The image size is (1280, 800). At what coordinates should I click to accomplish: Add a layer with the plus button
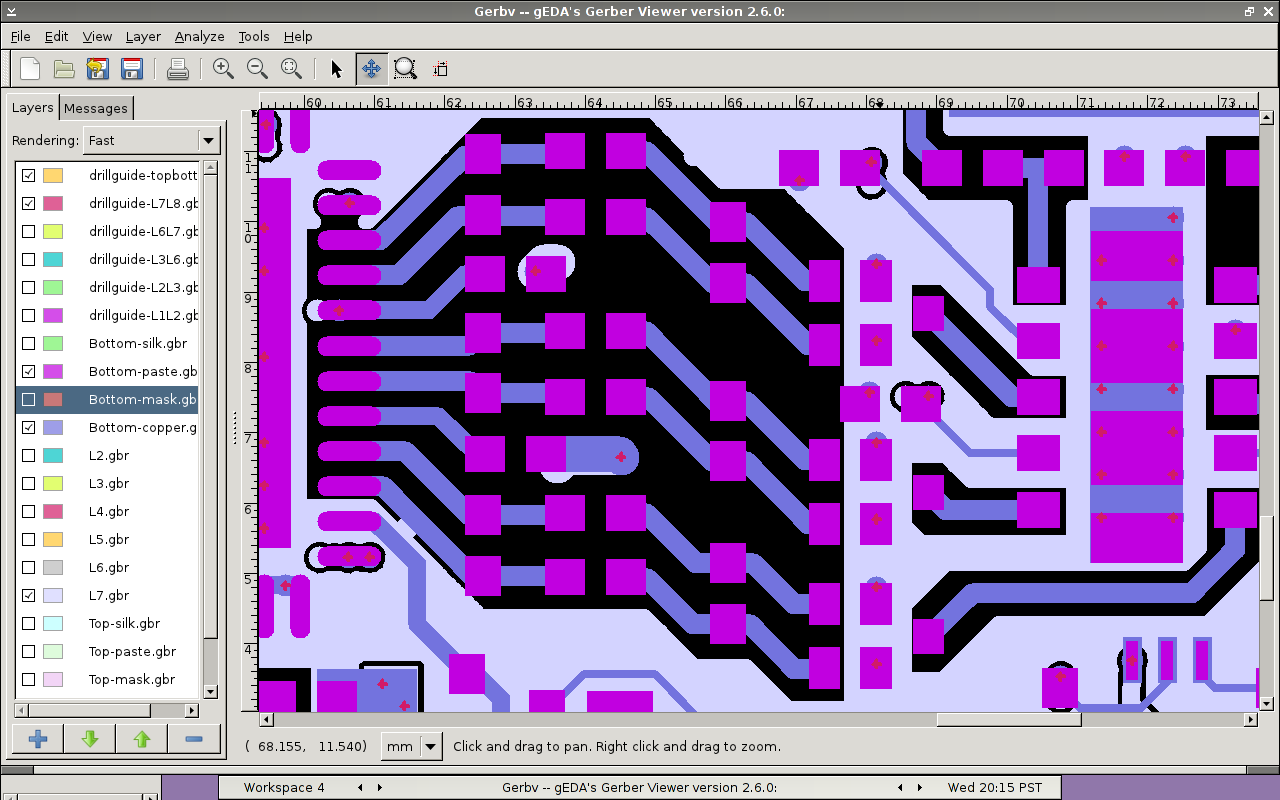point(38,739)
